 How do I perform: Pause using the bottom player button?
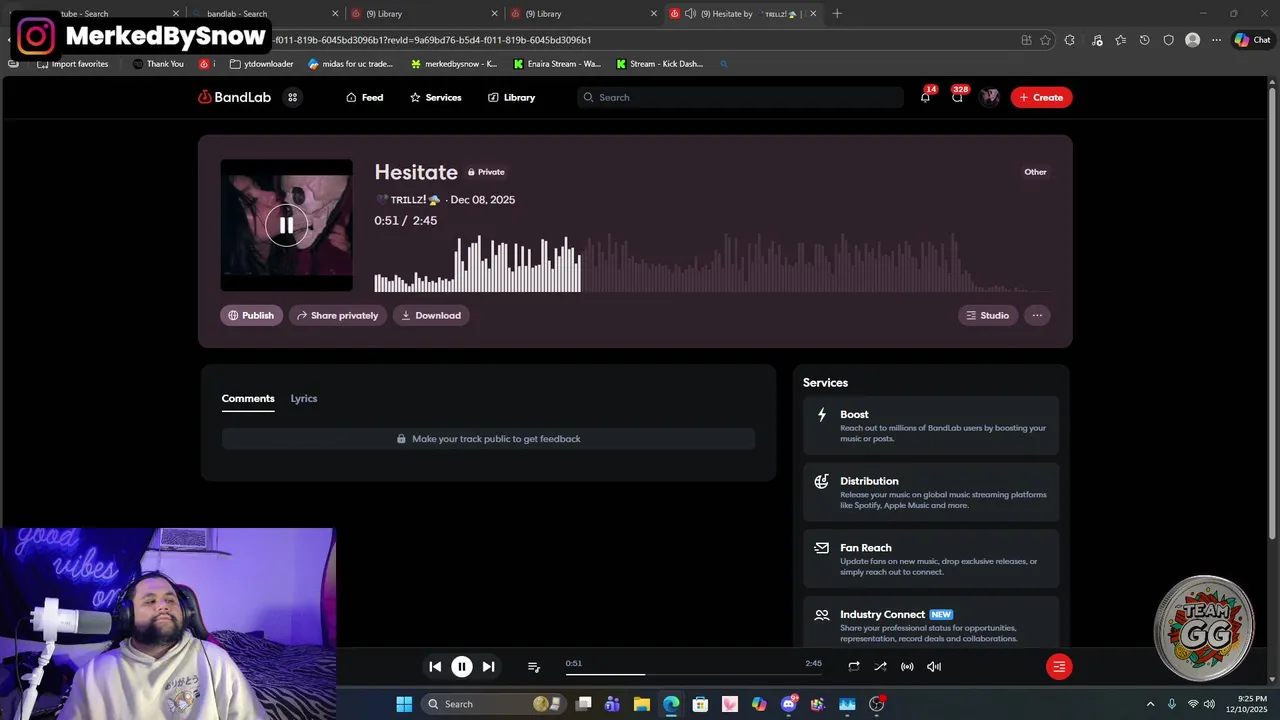(462, 666)
